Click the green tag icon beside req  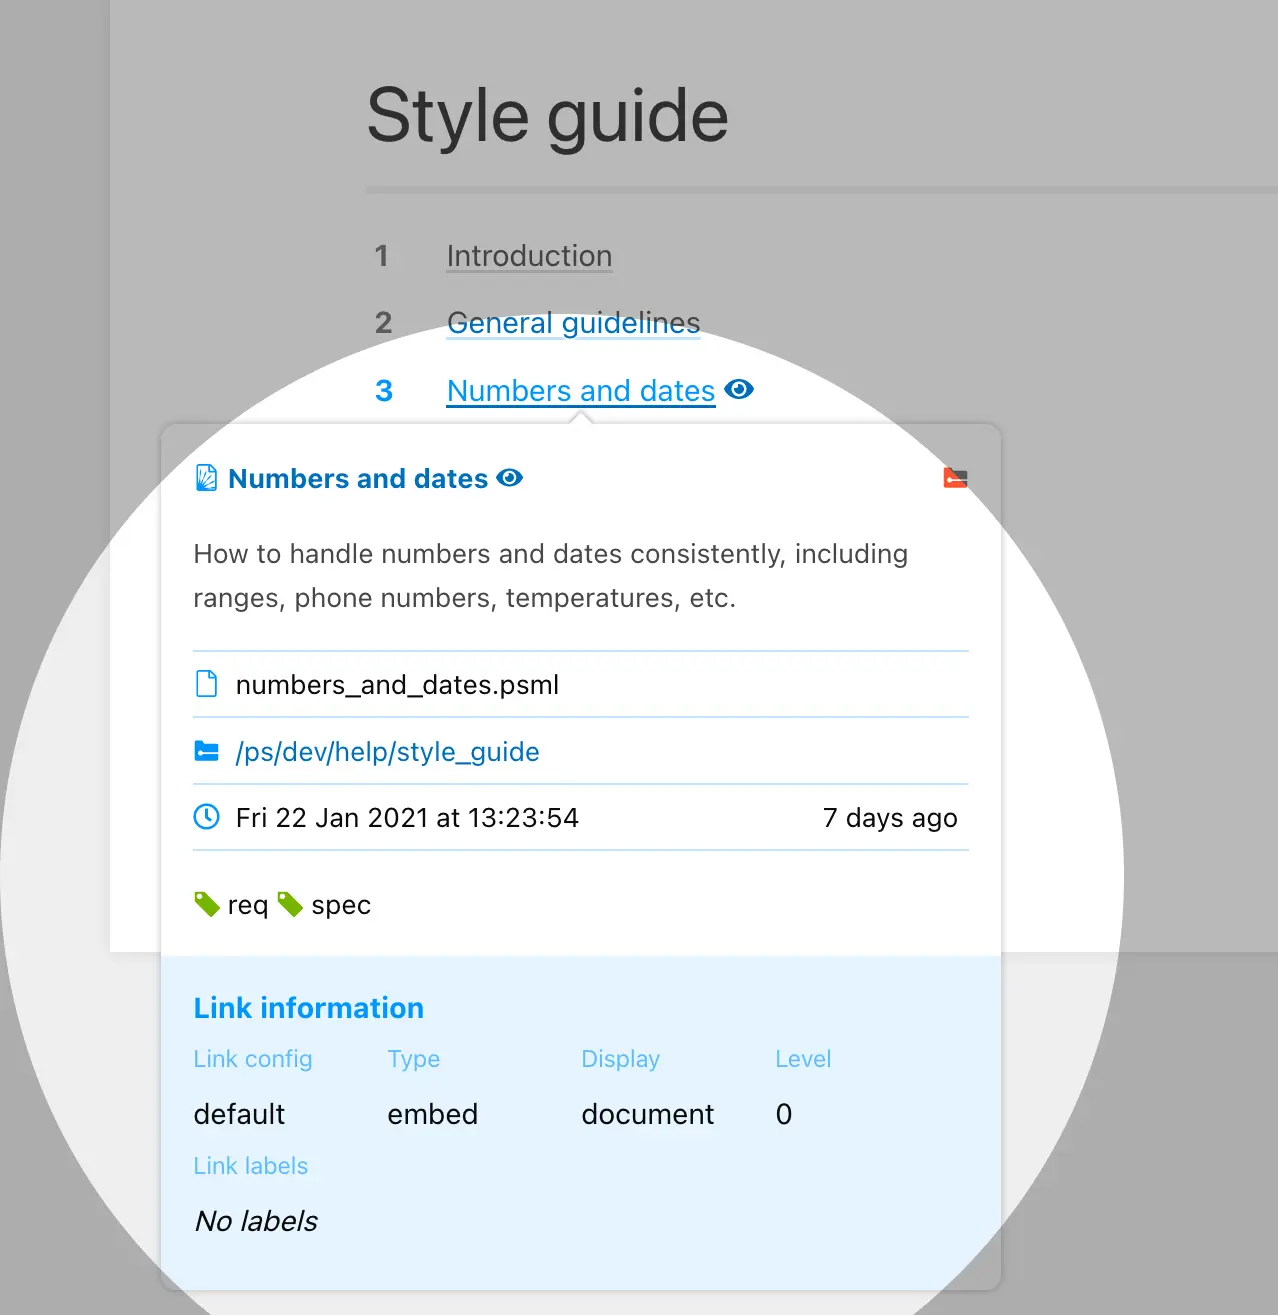207,904
